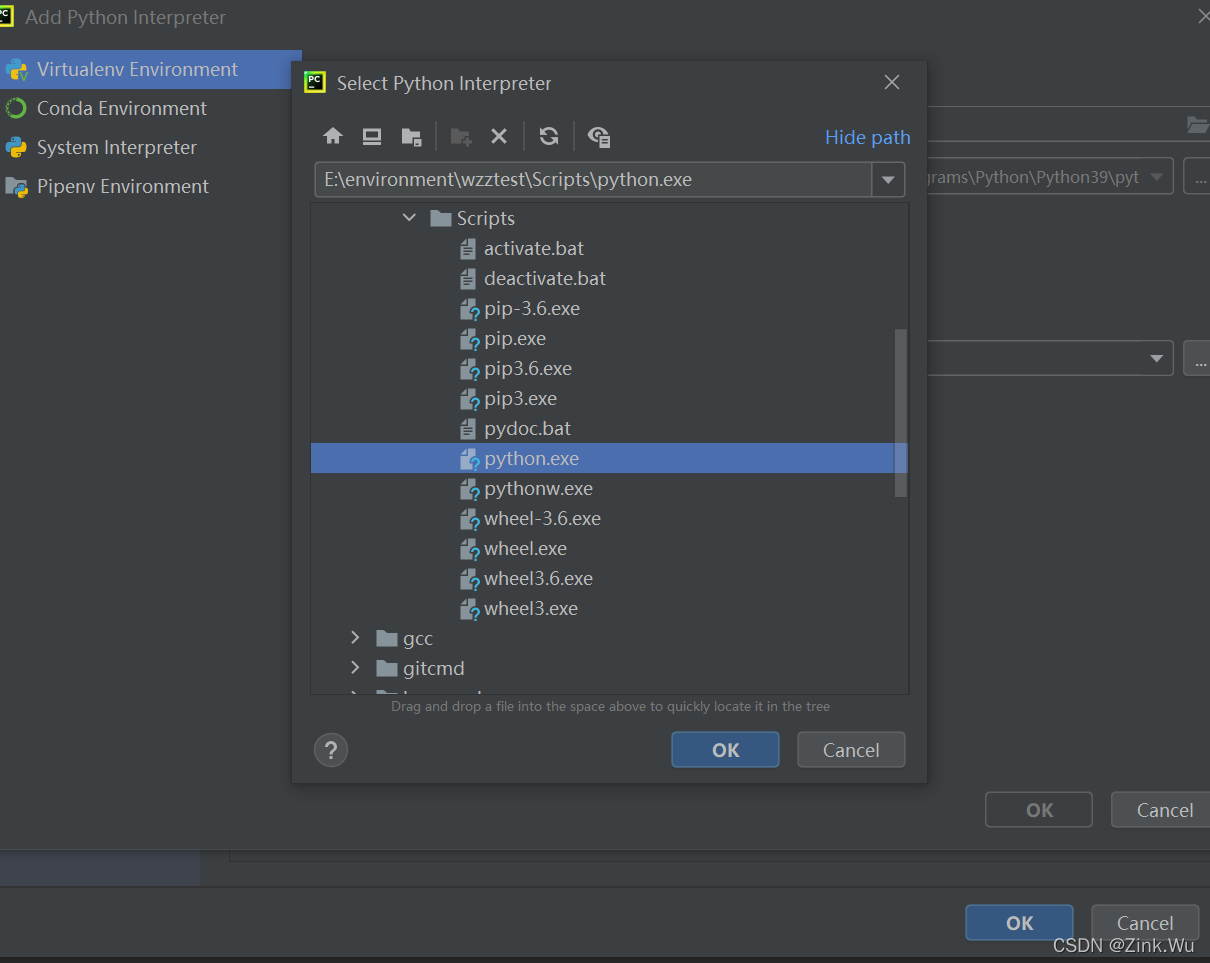Confirm with OK in Select Python Interpreter
The height and width of the screenshot is (963, 1210).
[725, 750]
